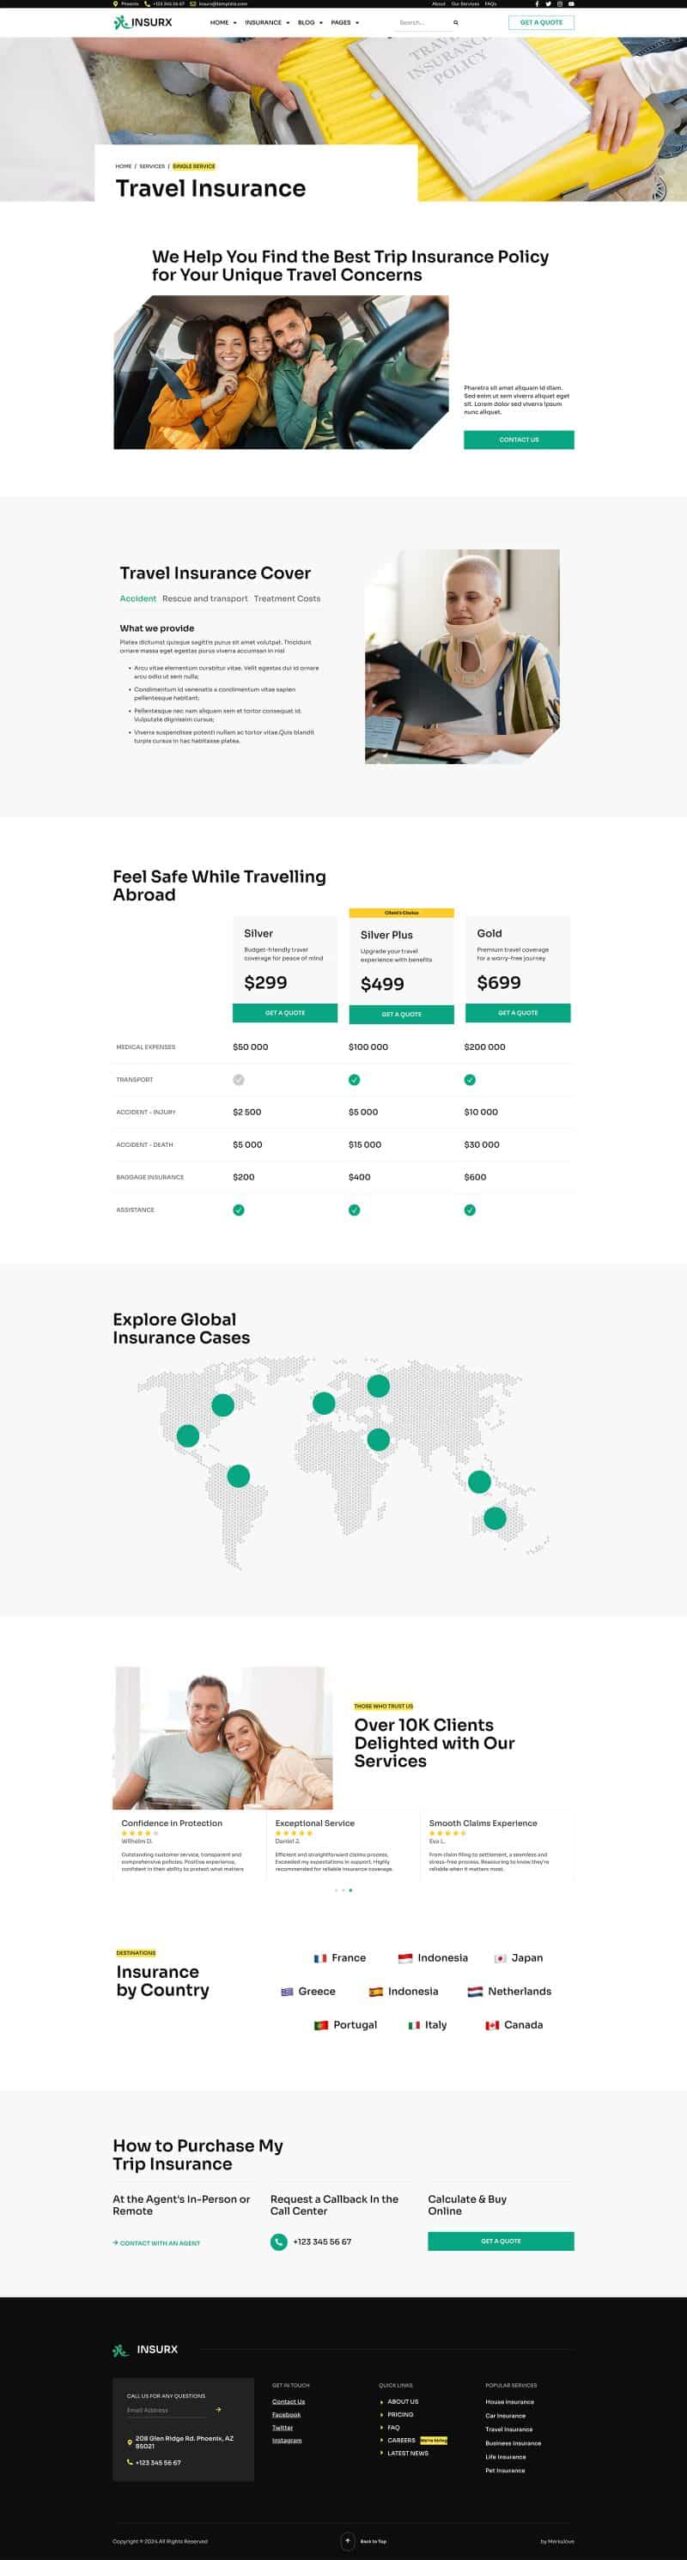
Task: Click the Contact Us button near the family photo
Action: click(518, 439)
